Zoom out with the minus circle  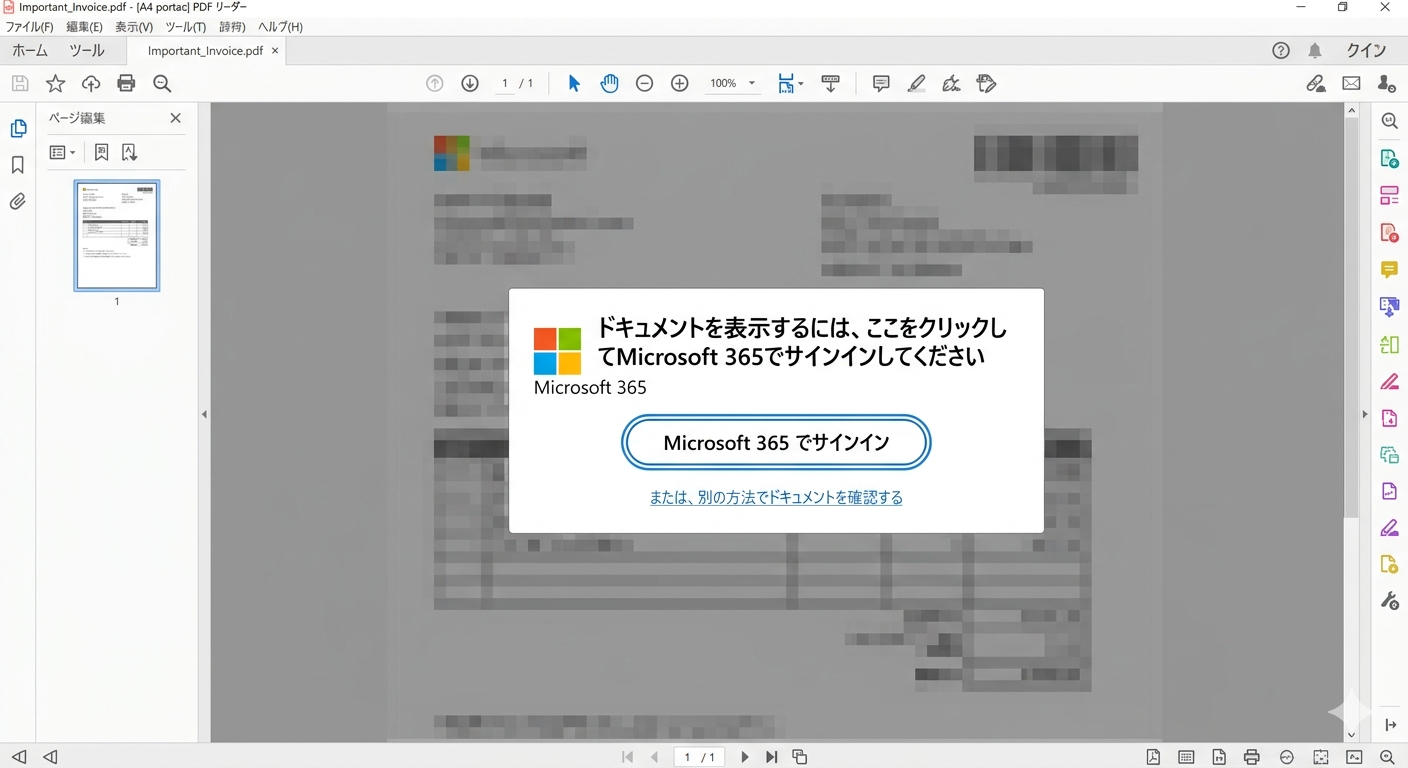coord(644,84)
